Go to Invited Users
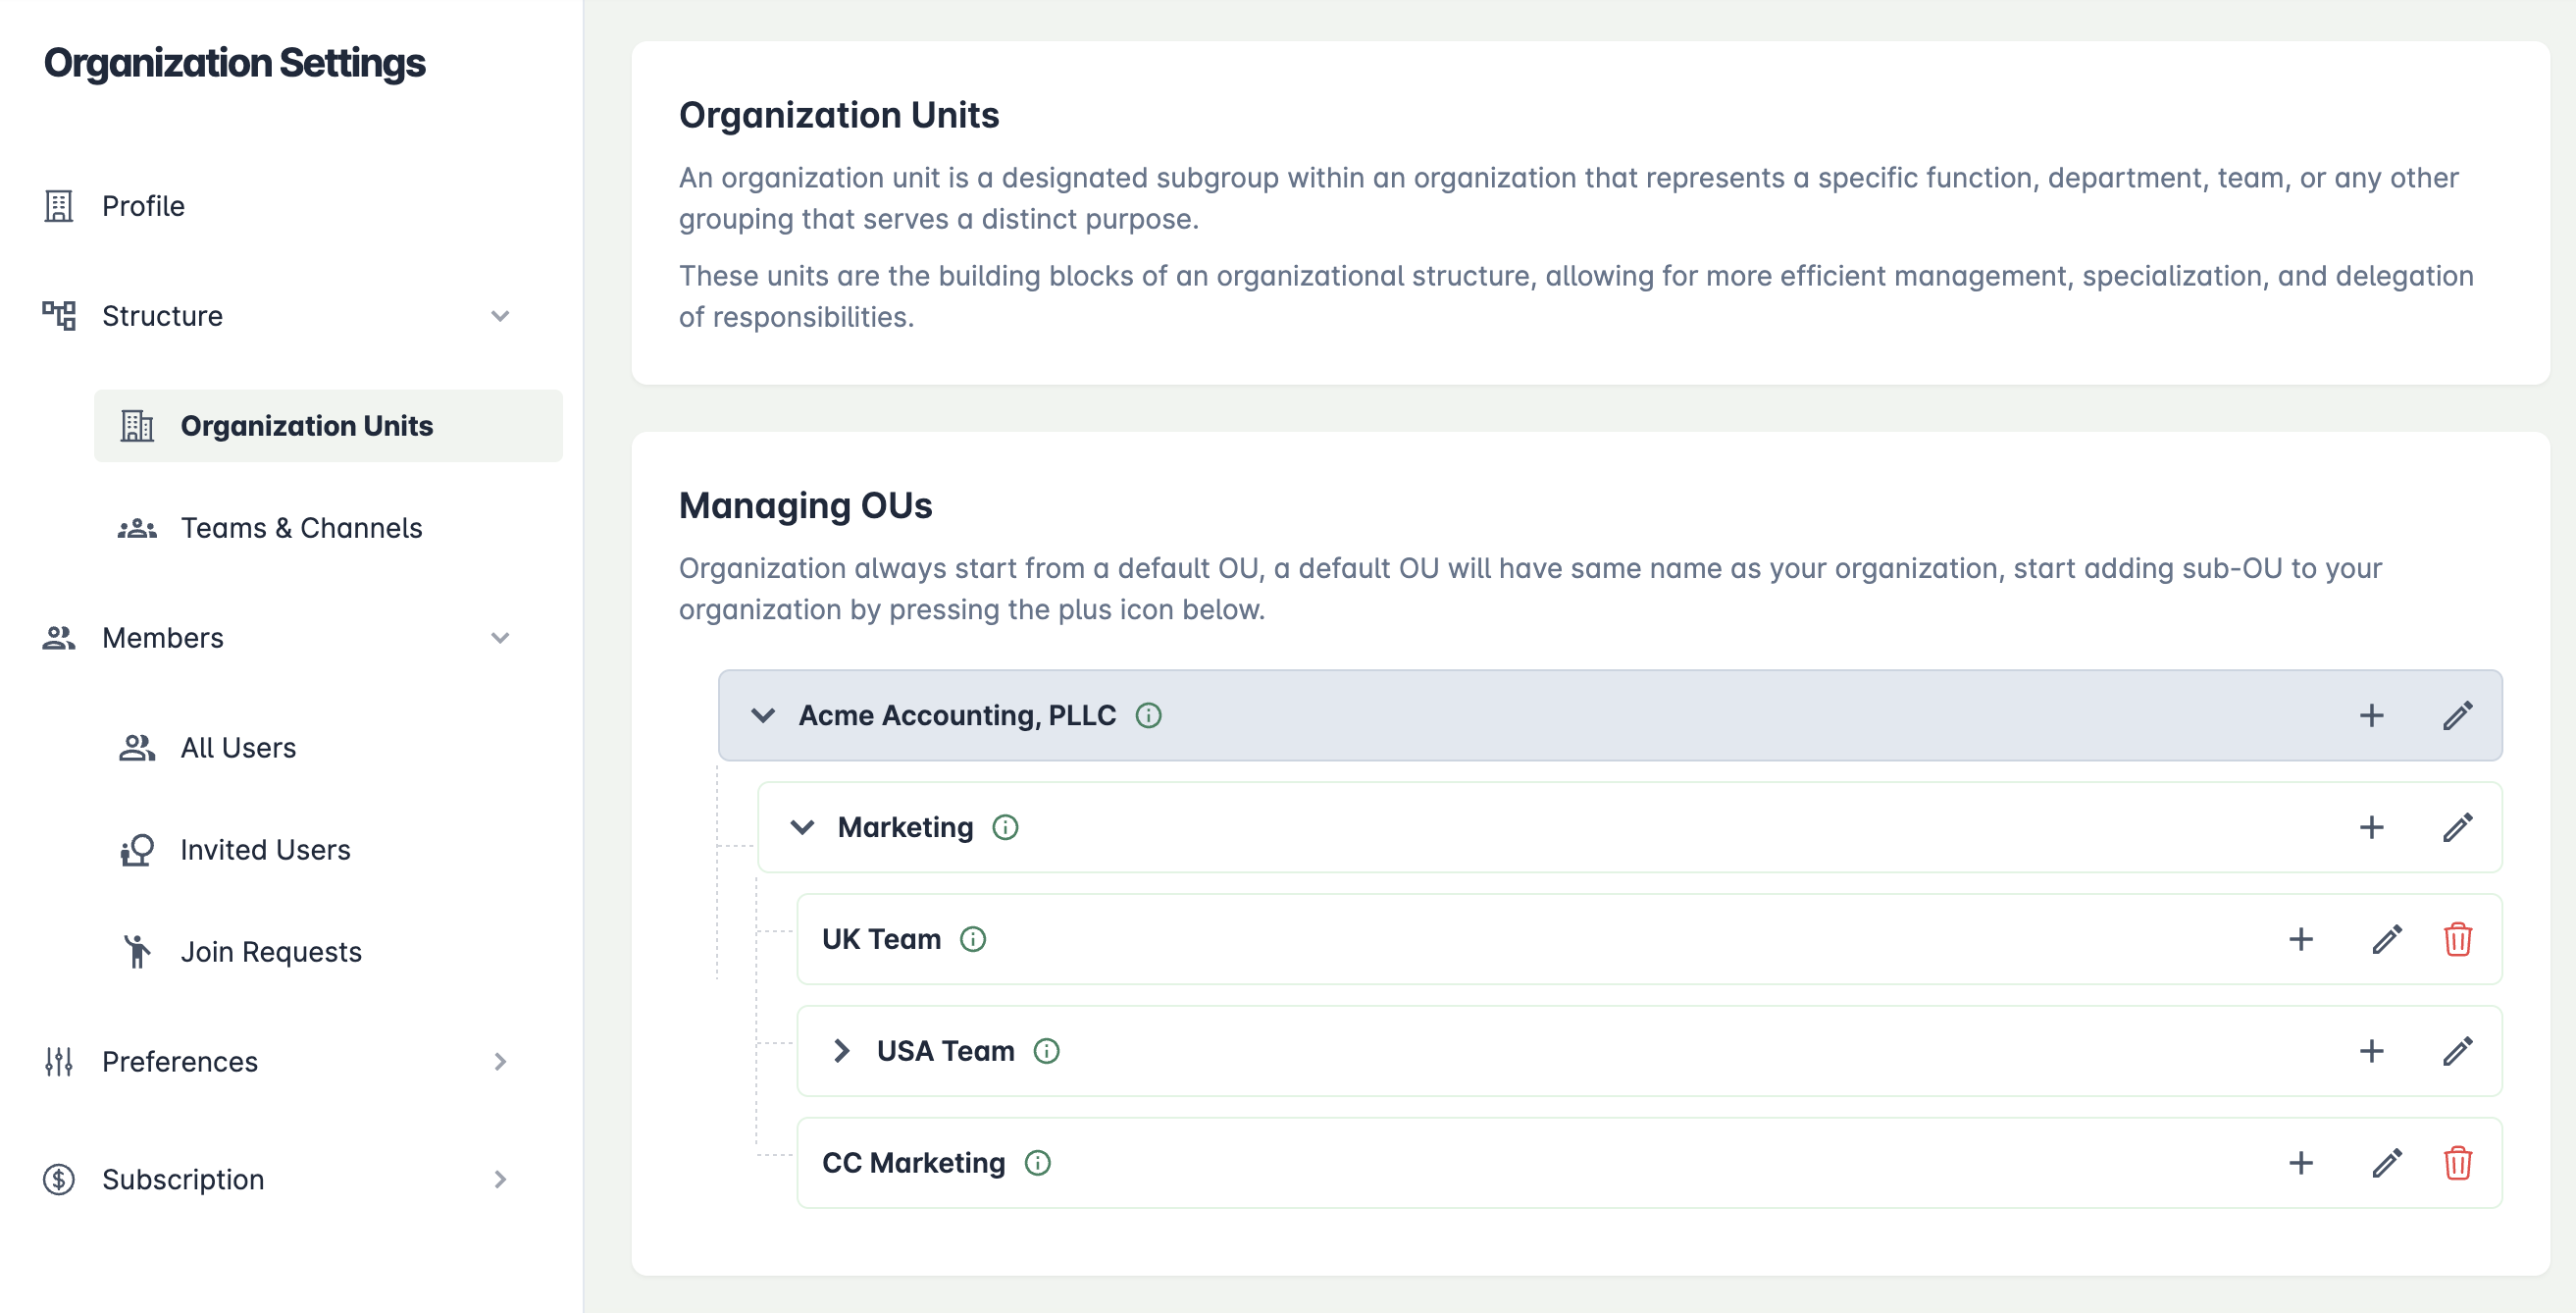2576x1313 pixels. (265, 850)
